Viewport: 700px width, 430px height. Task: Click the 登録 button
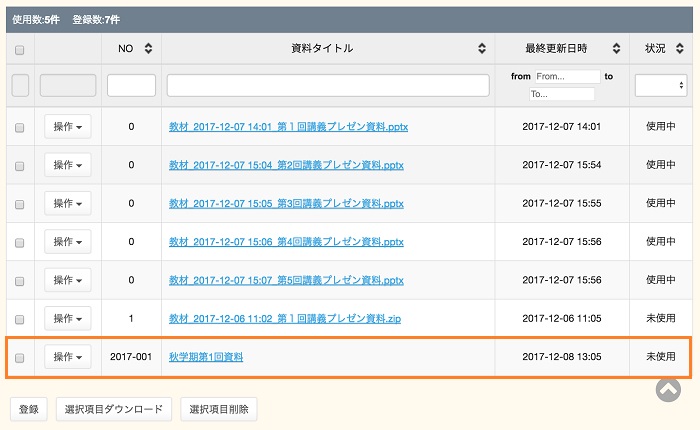click(x=29, y=409)
